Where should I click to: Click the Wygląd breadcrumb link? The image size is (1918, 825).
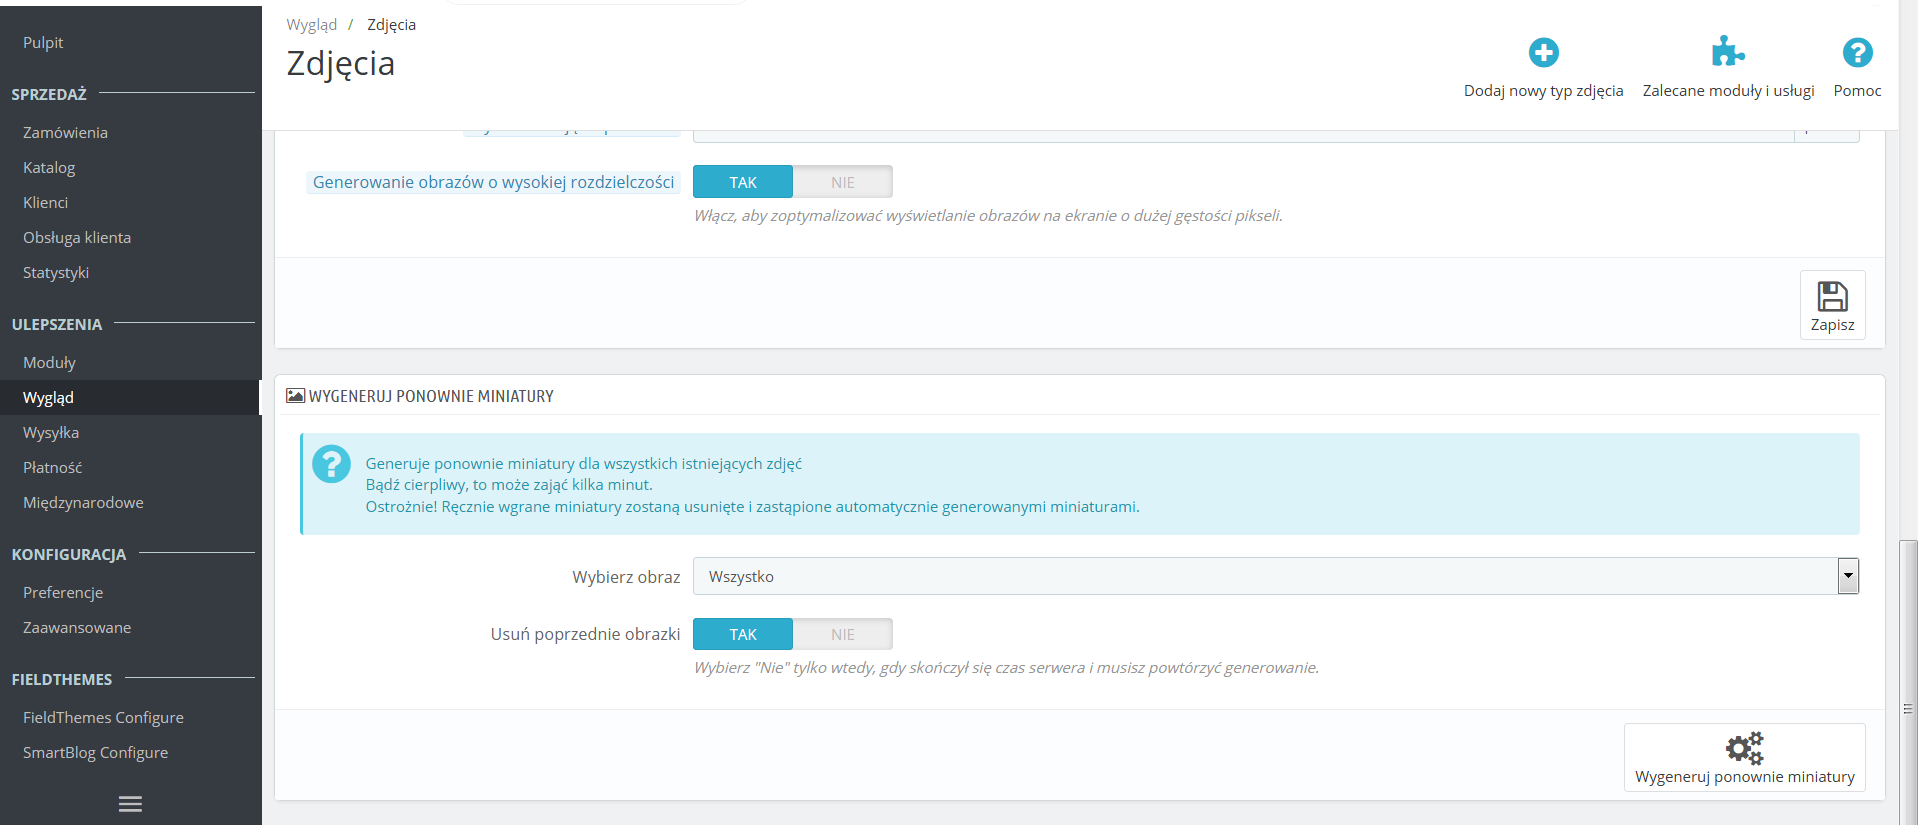(x=311, y=25)
